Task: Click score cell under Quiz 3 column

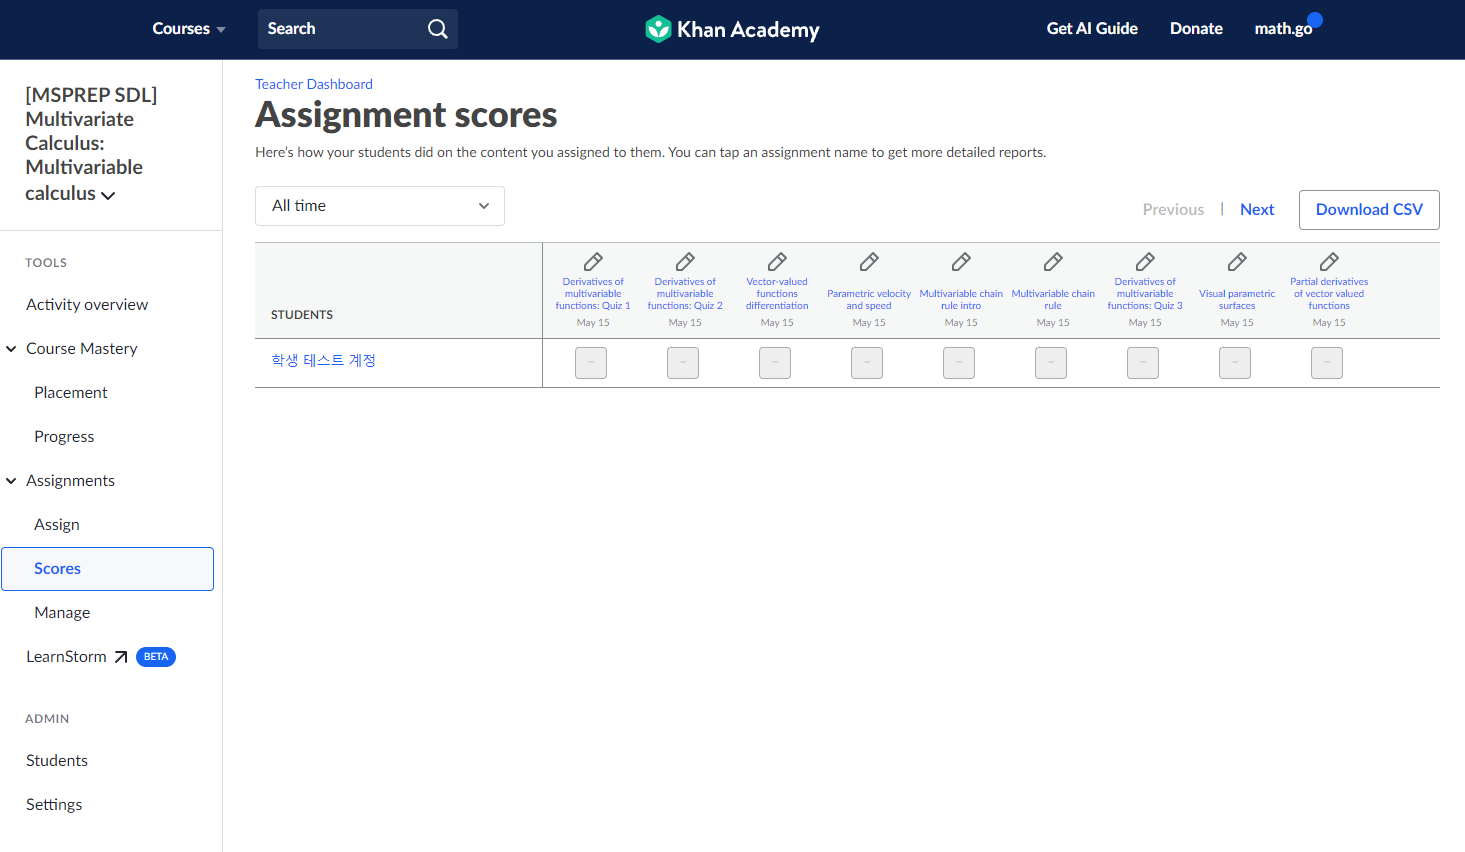Action: click(1143, 363)
